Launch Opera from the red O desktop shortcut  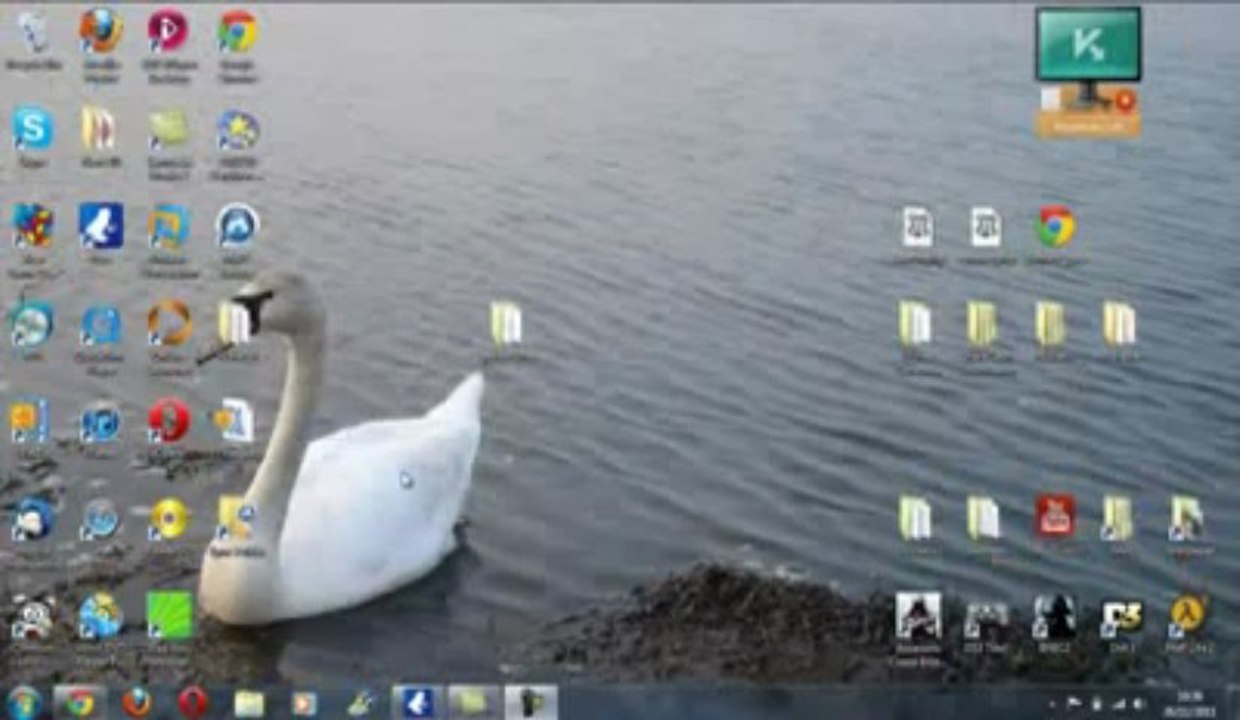169,420
